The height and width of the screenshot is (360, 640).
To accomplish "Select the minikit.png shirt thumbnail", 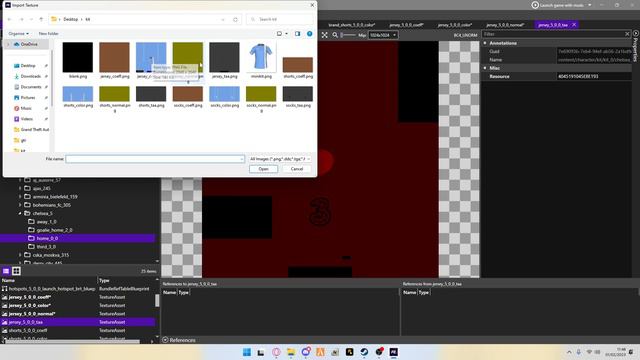I will pos(261,57).
